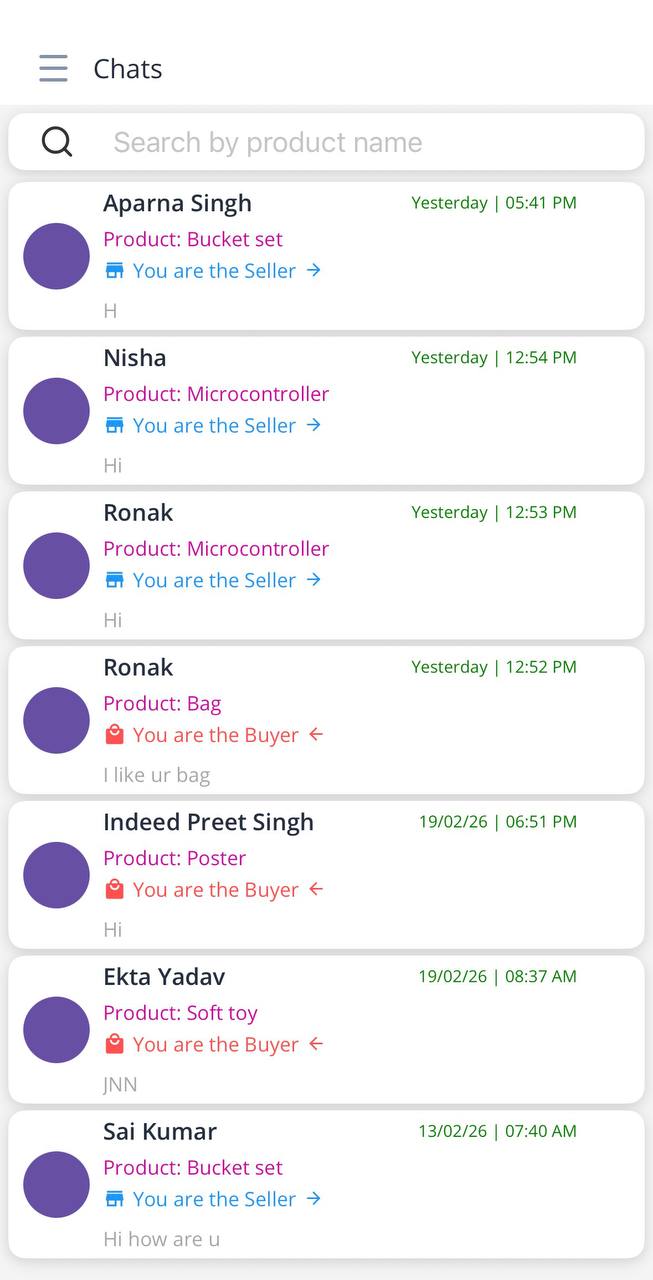Open the 'I like ur bag' message preview
653x1280 pixels.
[x=156, y=775]
